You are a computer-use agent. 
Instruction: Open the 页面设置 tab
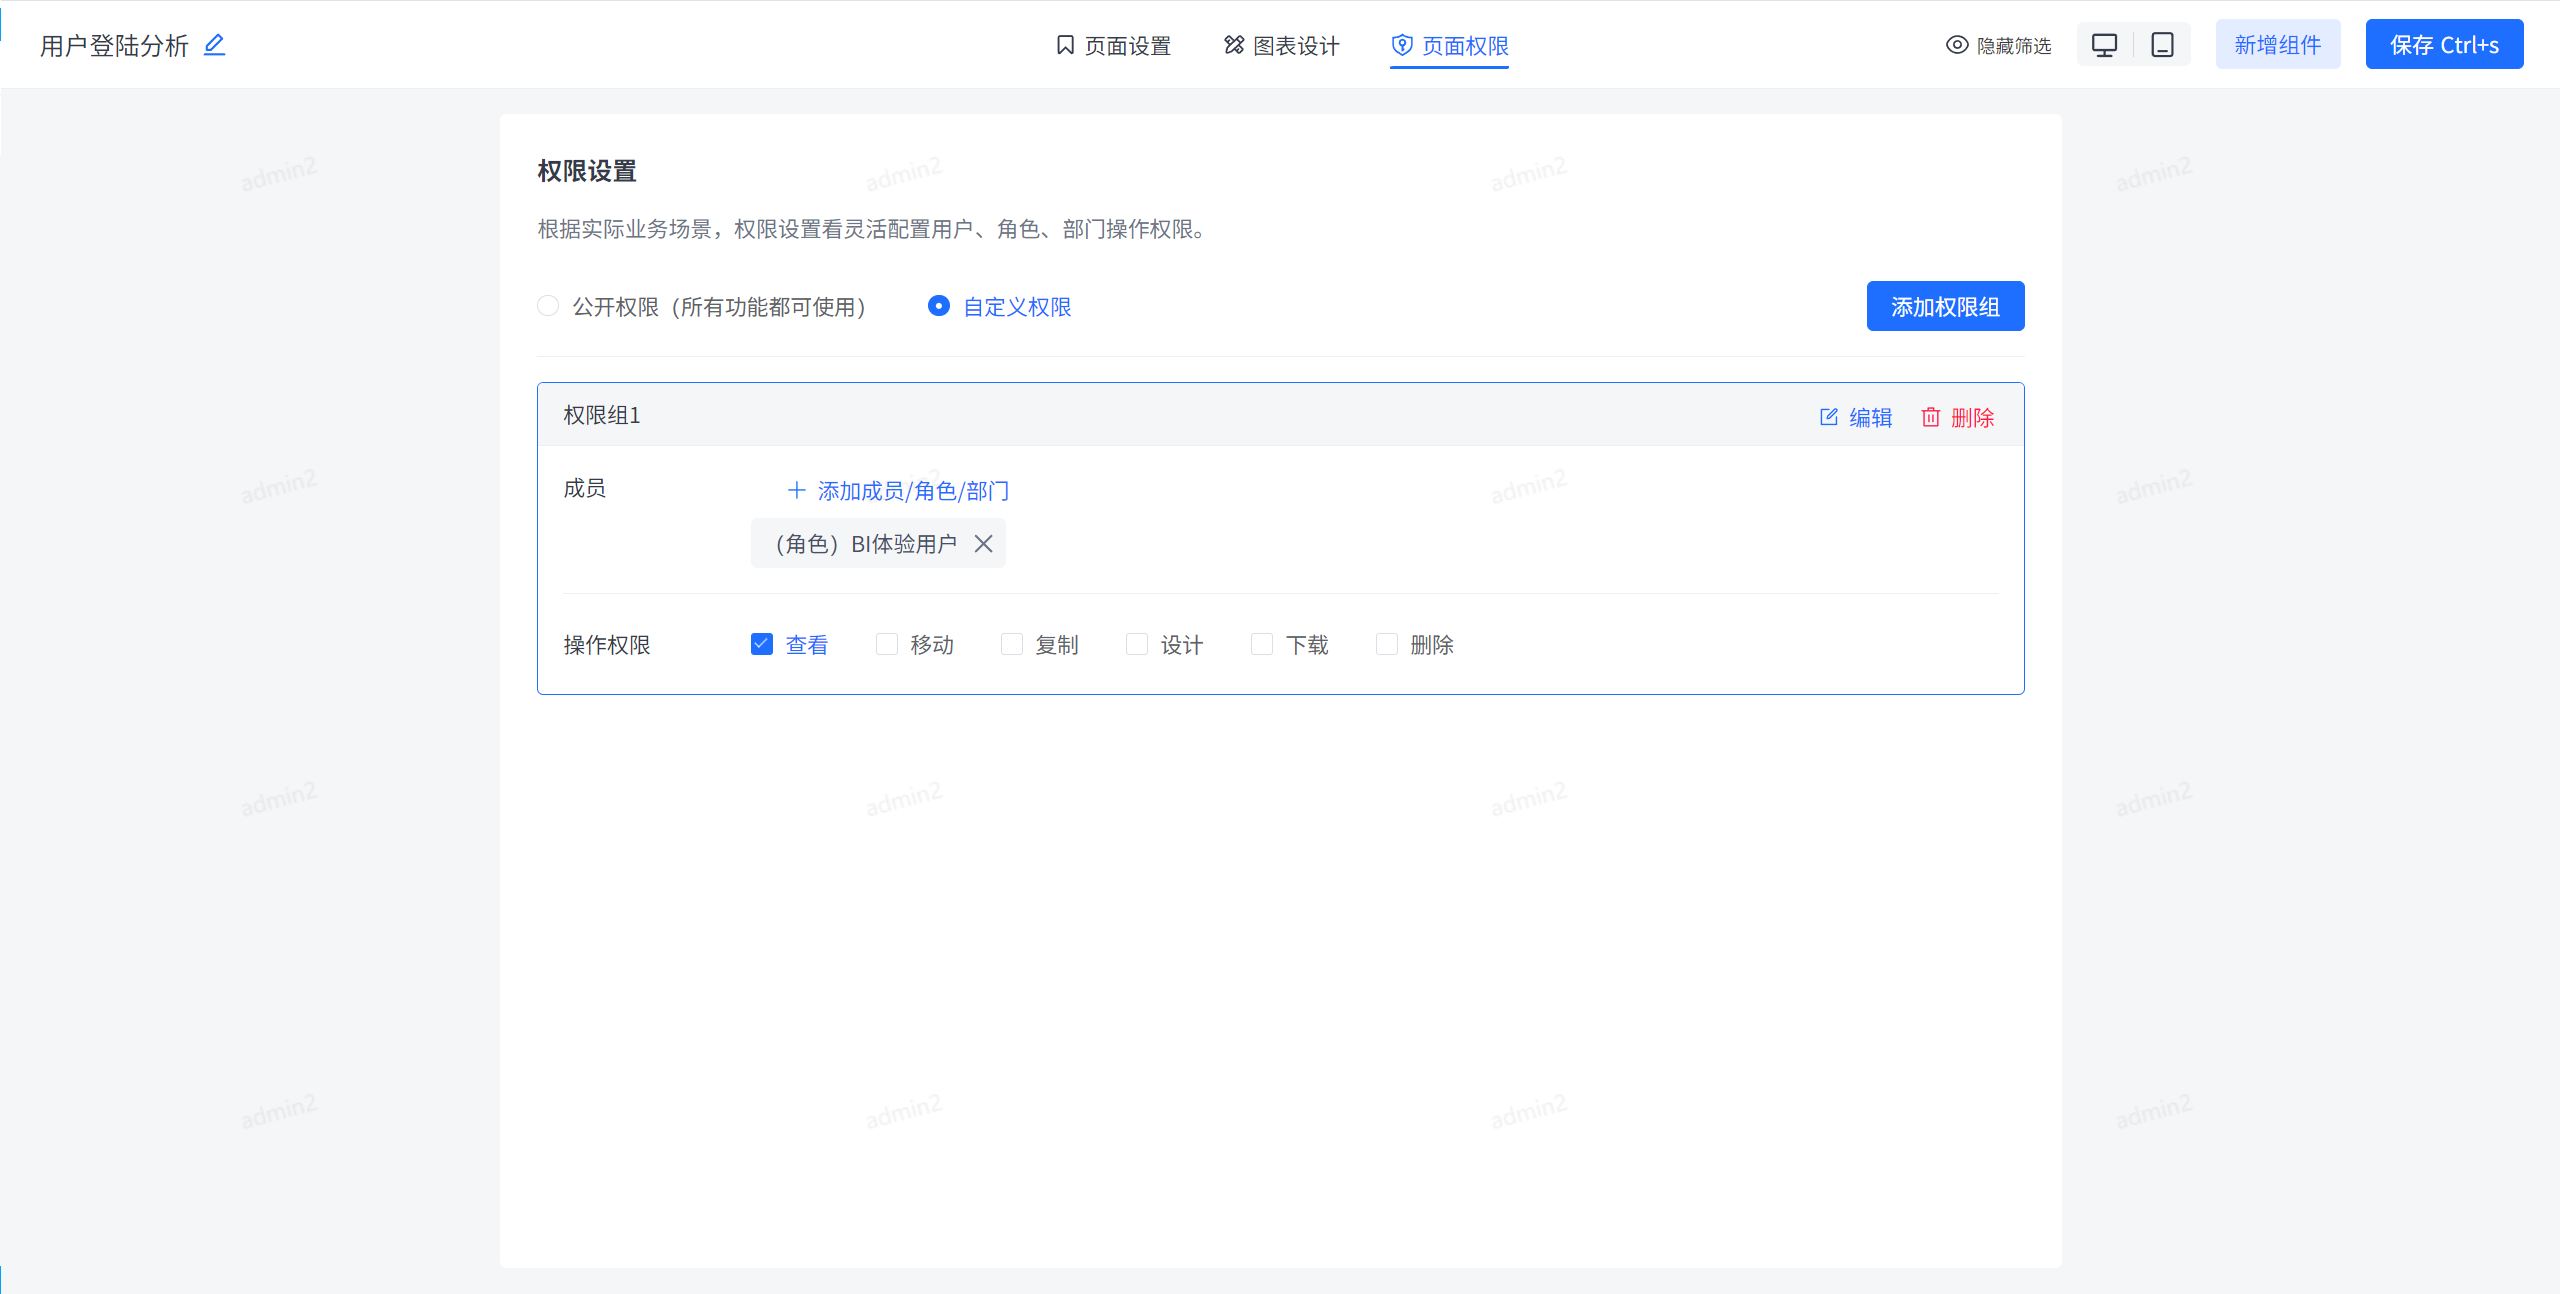tap(1113, 45)
